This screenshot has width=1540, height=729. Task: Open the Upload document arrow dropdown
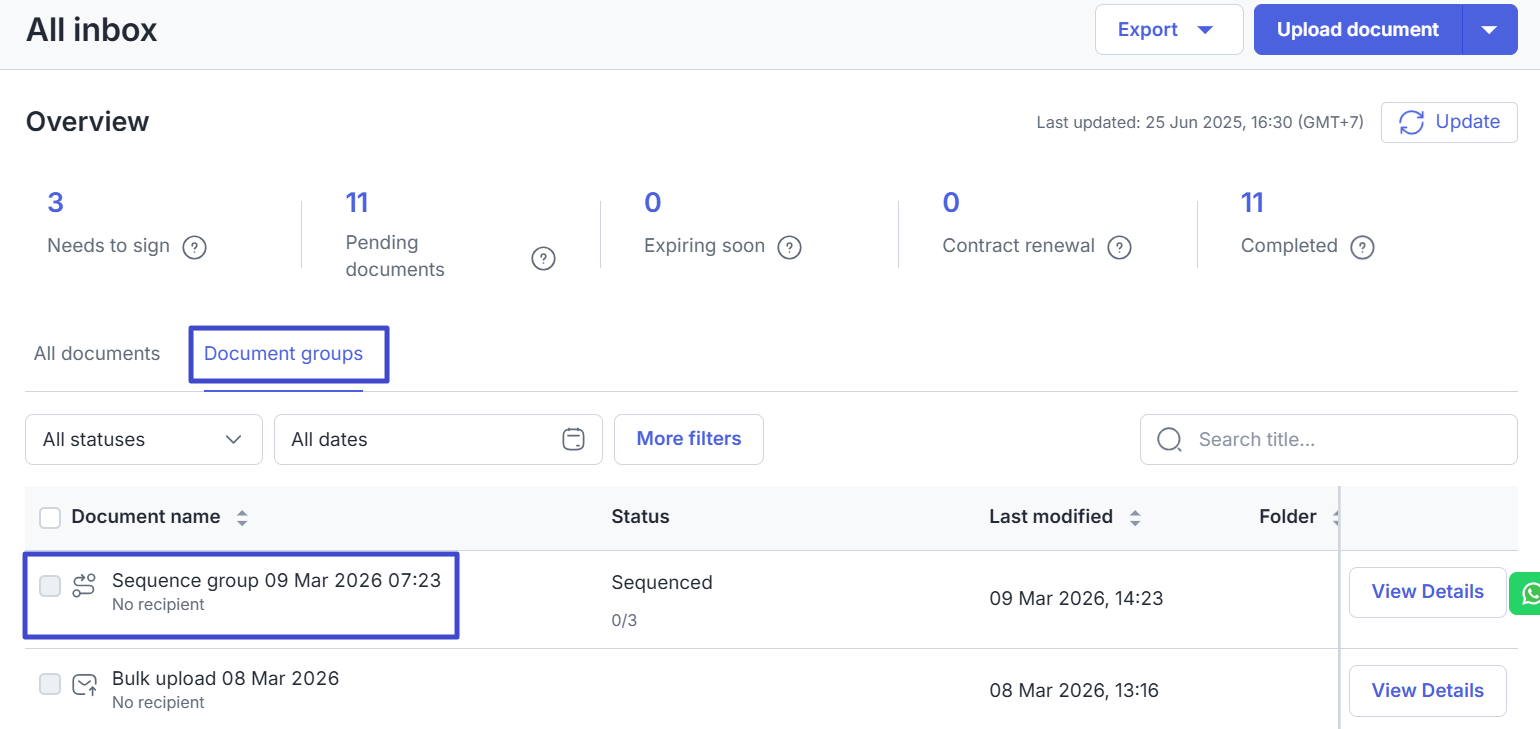tap(1489, 30)
